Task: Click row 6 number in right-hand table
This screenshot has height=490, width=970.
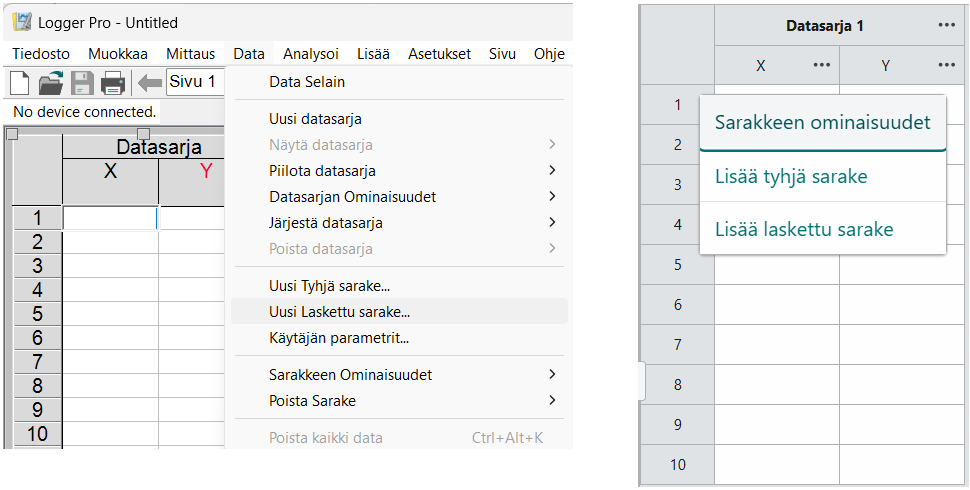Action: coord(678,304)
